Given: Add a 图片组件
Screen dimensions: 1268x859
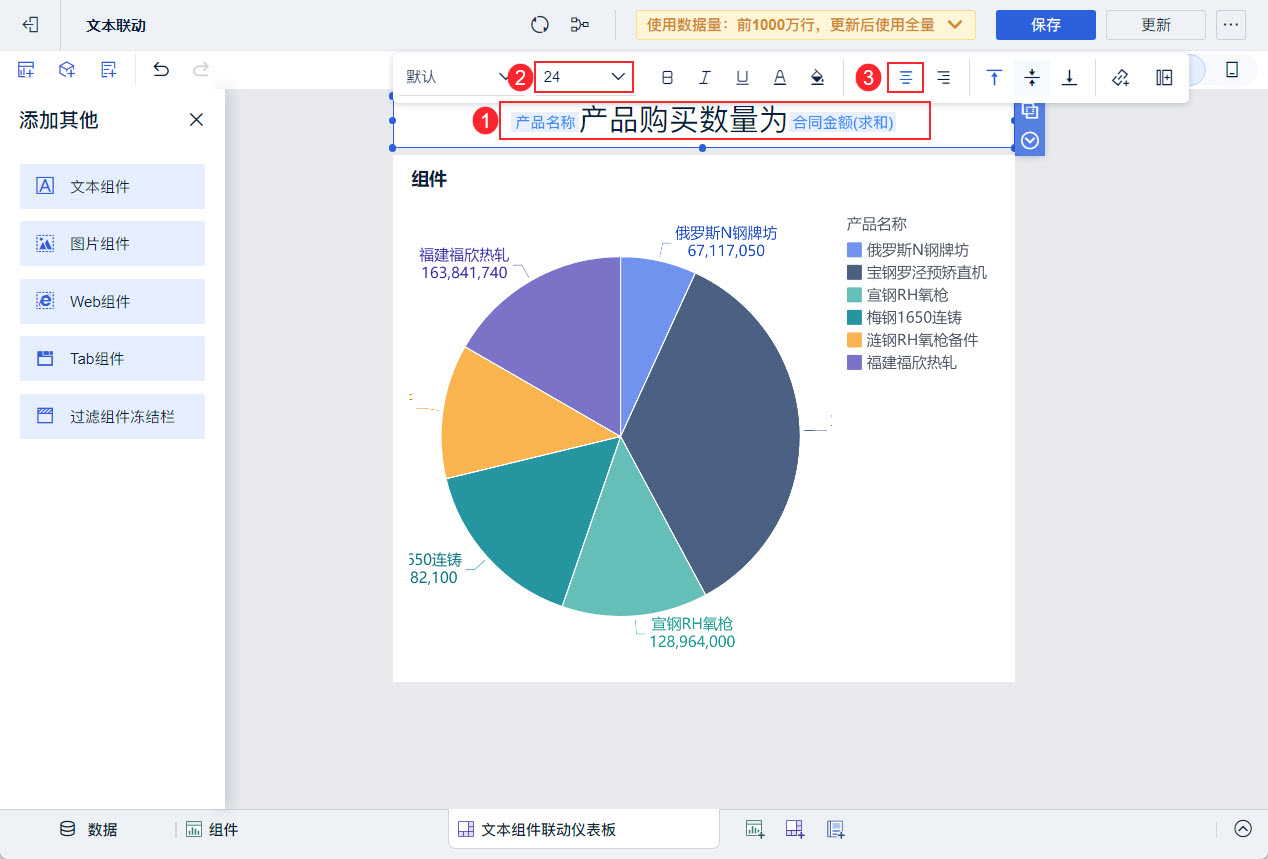Looking at the screenshot, I should tap(112, 244).
